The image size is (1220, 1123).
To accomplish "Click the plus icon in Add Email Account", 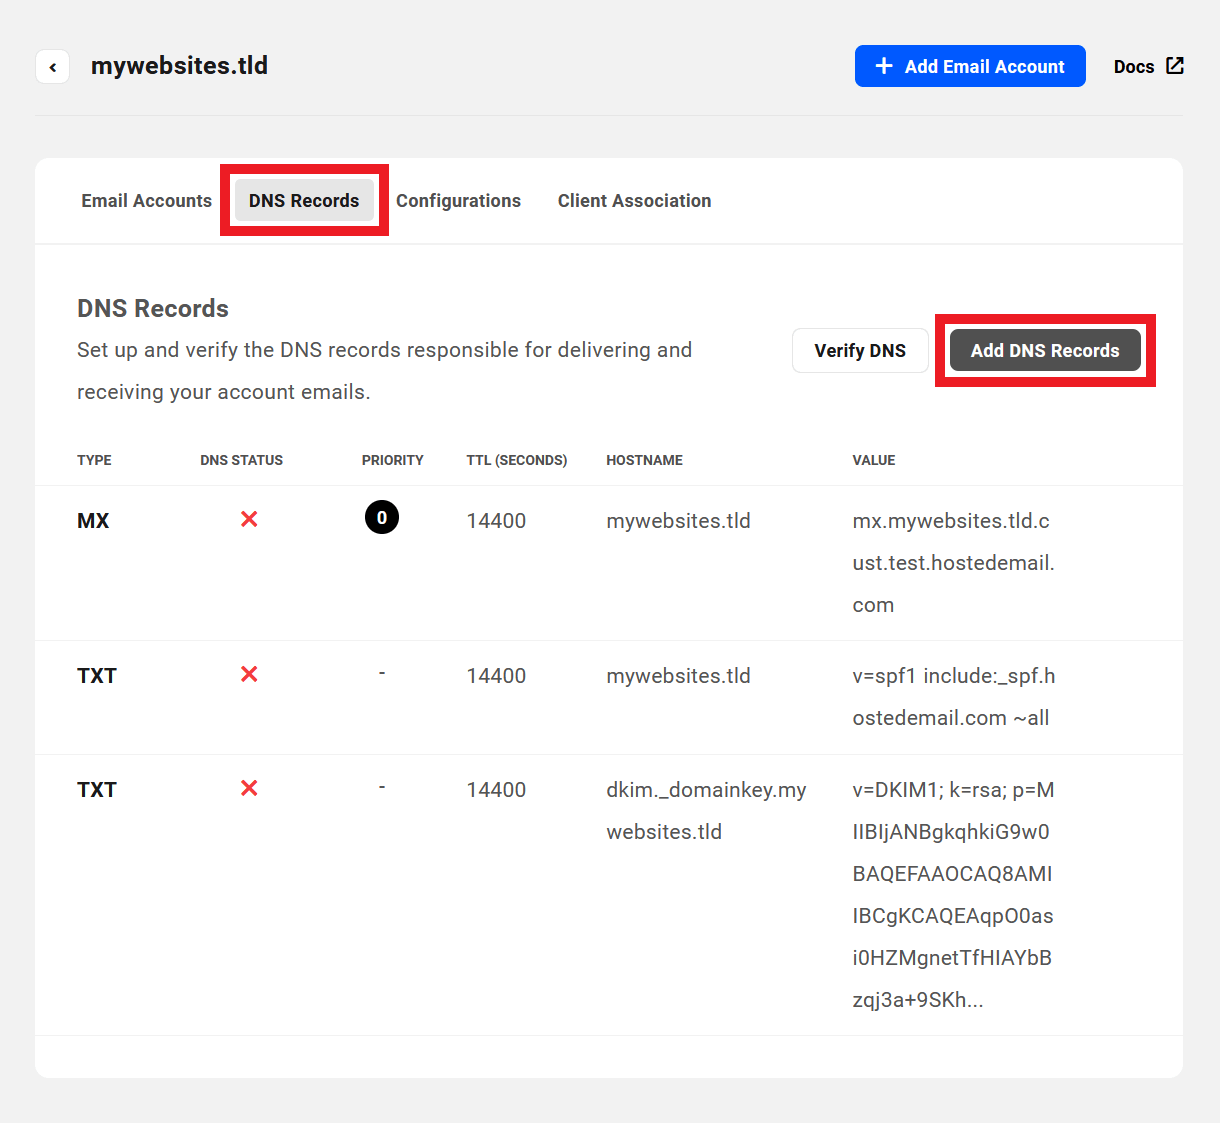I will coord(884,66).
